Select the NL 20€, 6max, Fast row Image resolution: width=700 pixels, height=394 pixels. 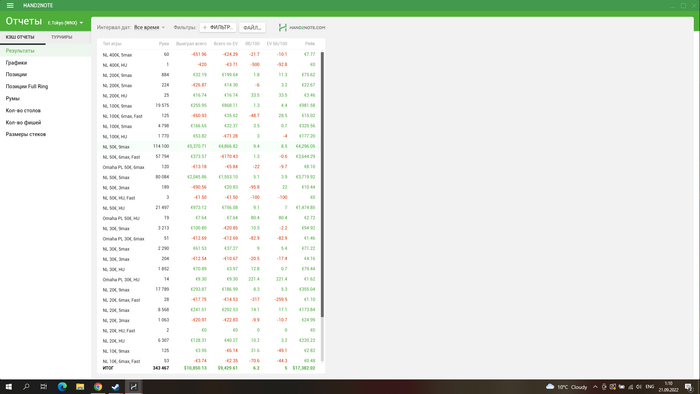click(x=209, y=300)
